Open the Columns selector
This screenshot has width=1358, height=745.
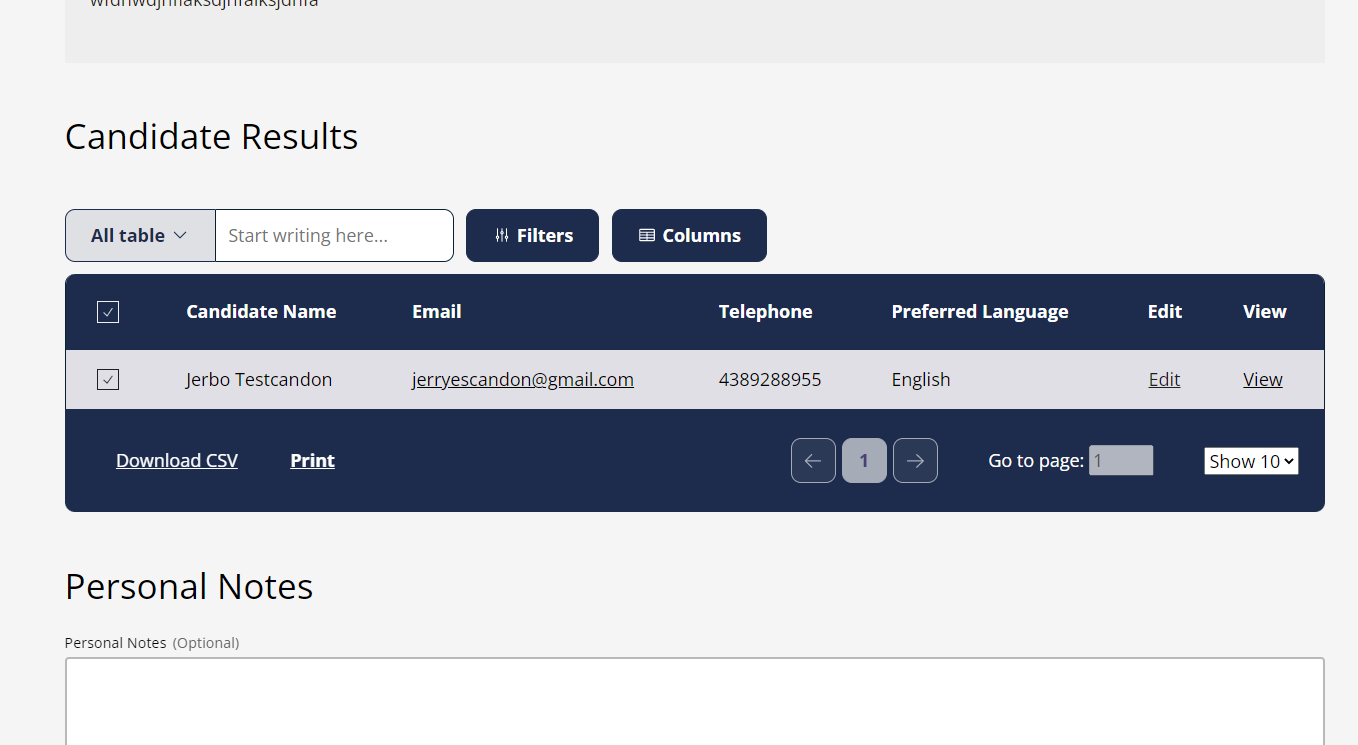689,235
